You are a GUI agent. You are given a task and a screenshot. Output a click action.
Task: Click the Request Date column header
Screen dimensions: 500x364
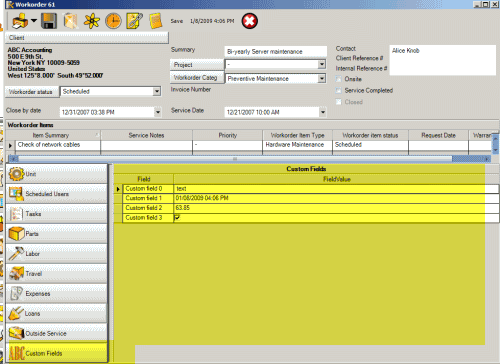point(438,135)
